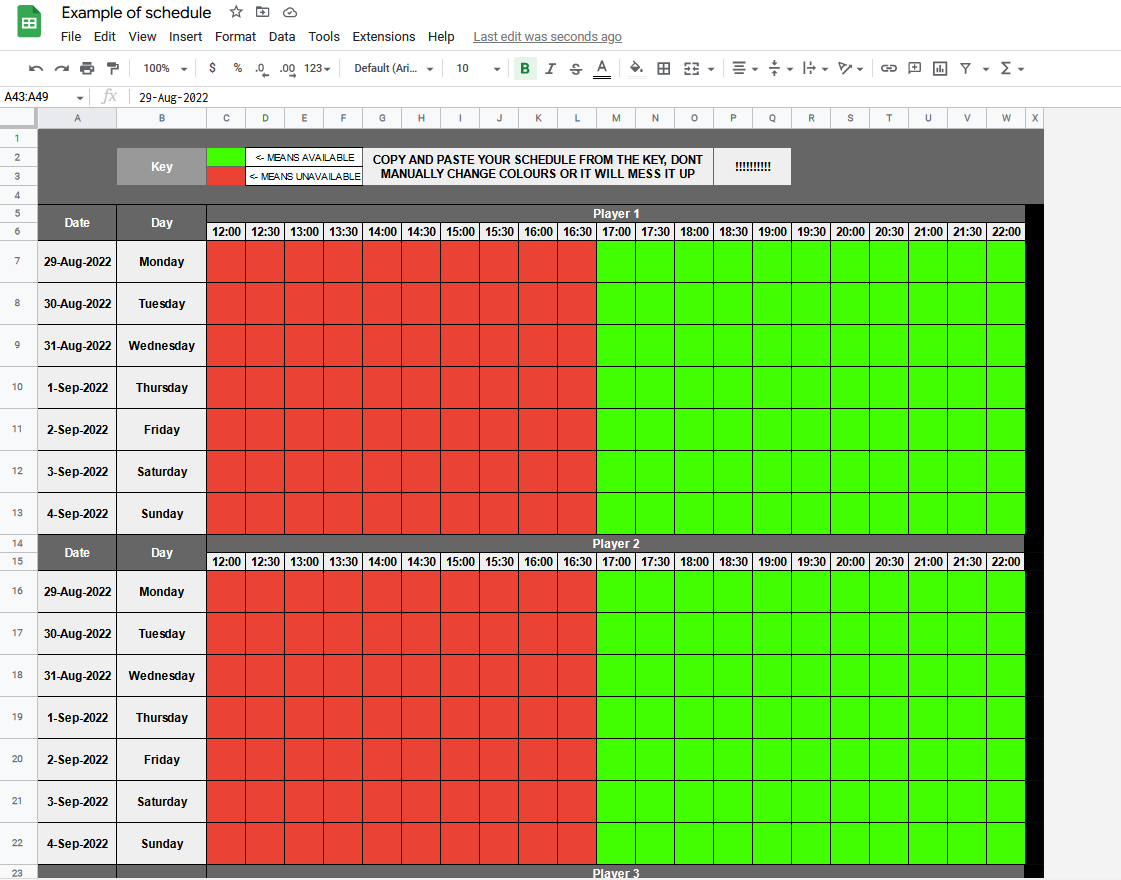Viewport: 1121px width, 880px height.
Task: Format as percent icon
Action: (237, 68)
